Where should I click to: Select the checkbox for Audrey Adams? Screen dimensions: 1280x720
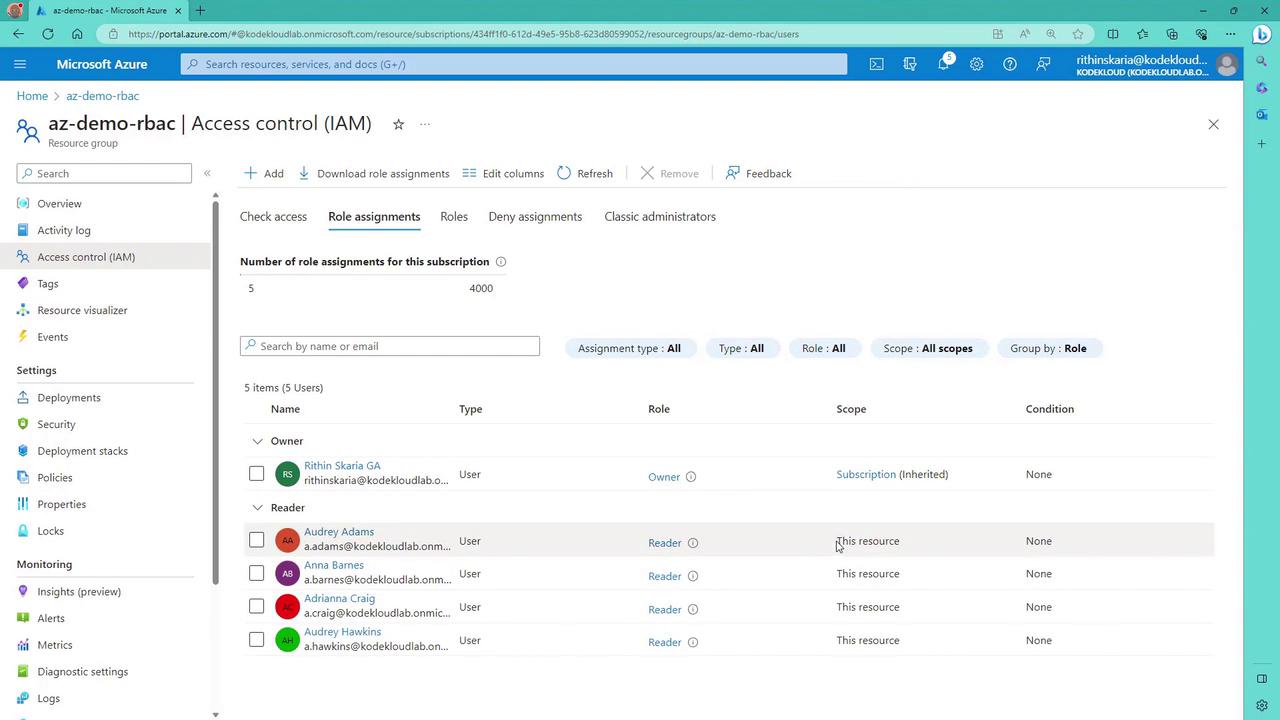(x=257, y=540)
